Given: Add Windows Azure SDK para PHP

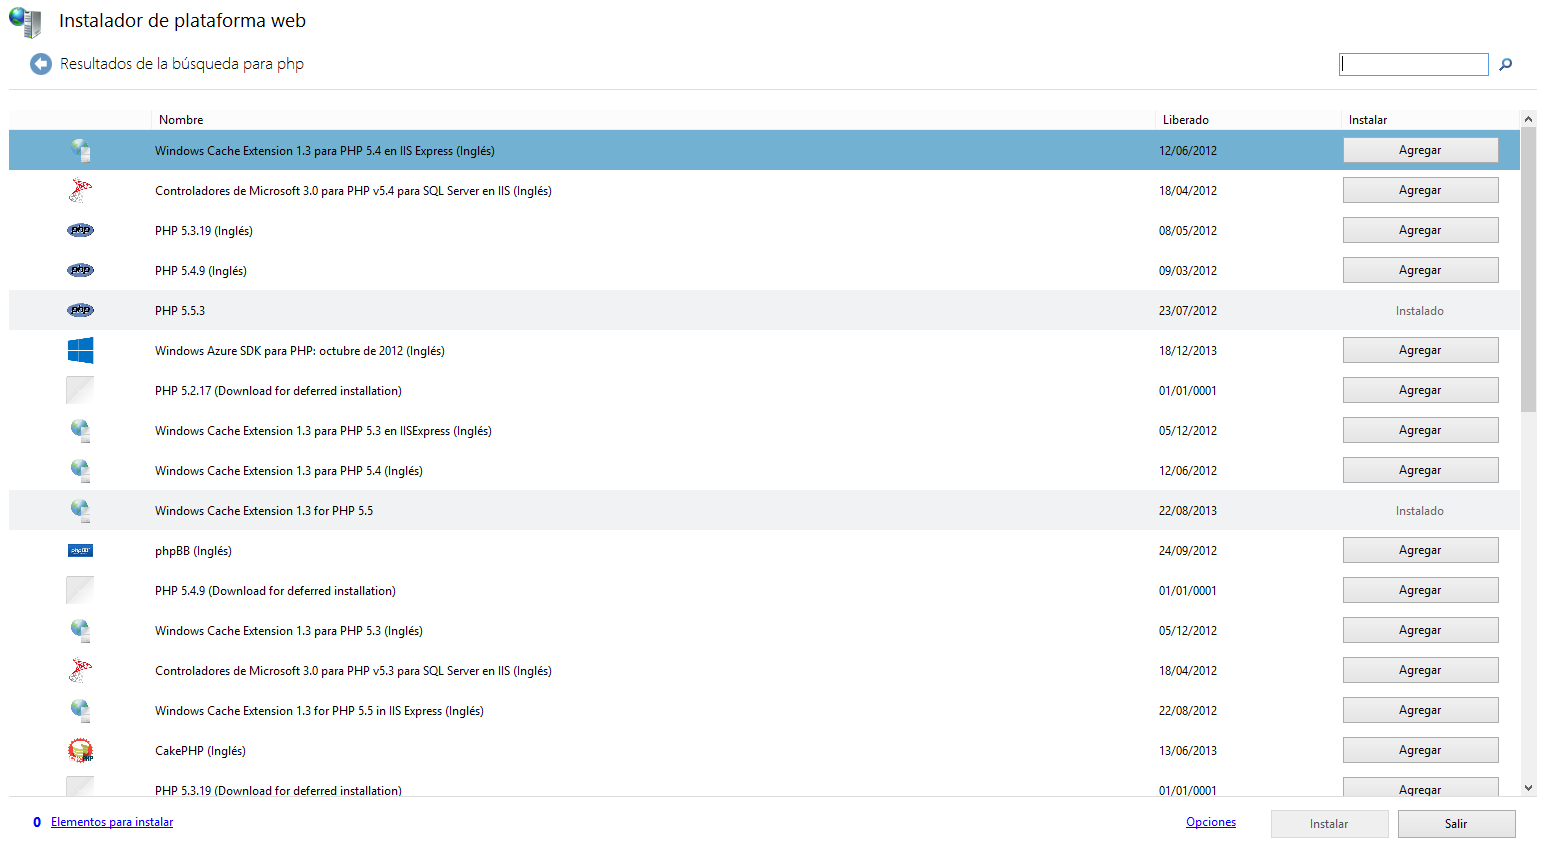Looking at the screenshot, I should point(1420,350).
